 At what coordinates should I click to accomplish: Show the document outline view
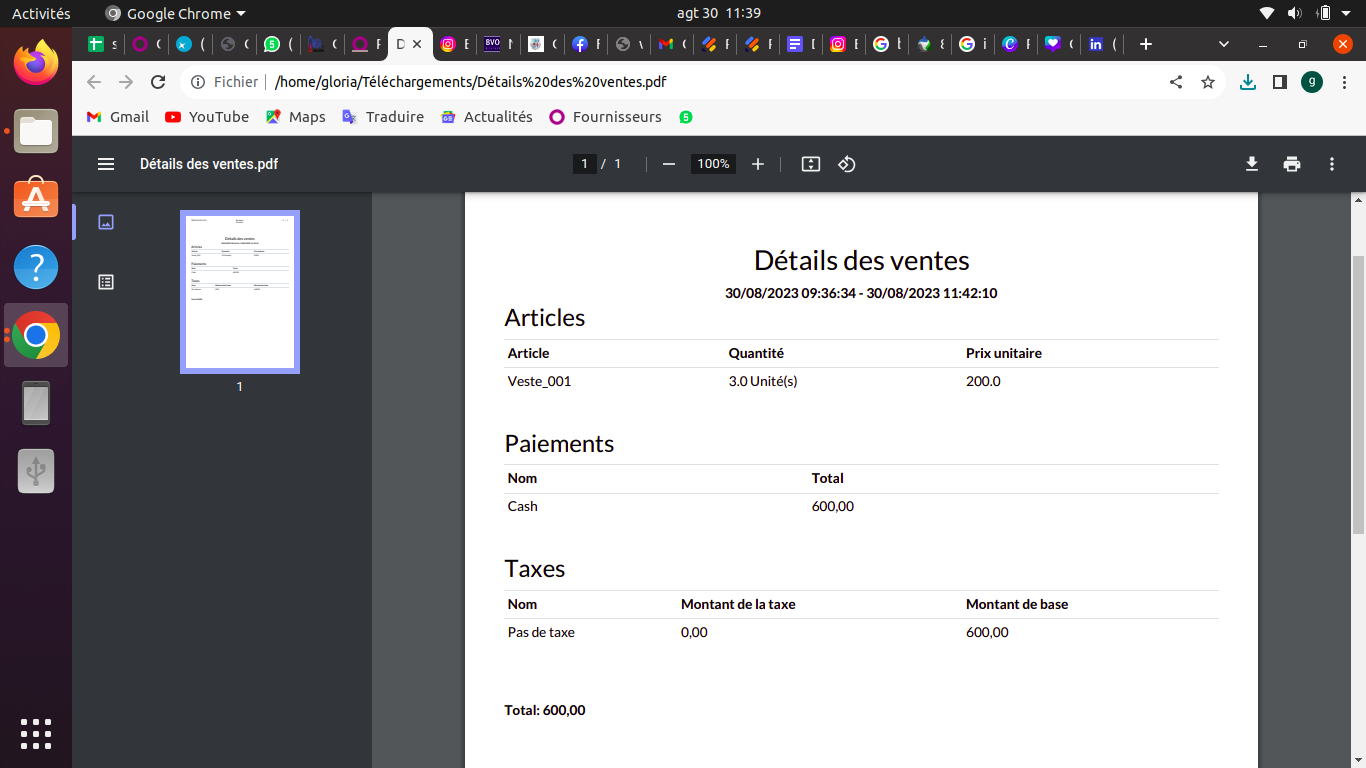106,282
